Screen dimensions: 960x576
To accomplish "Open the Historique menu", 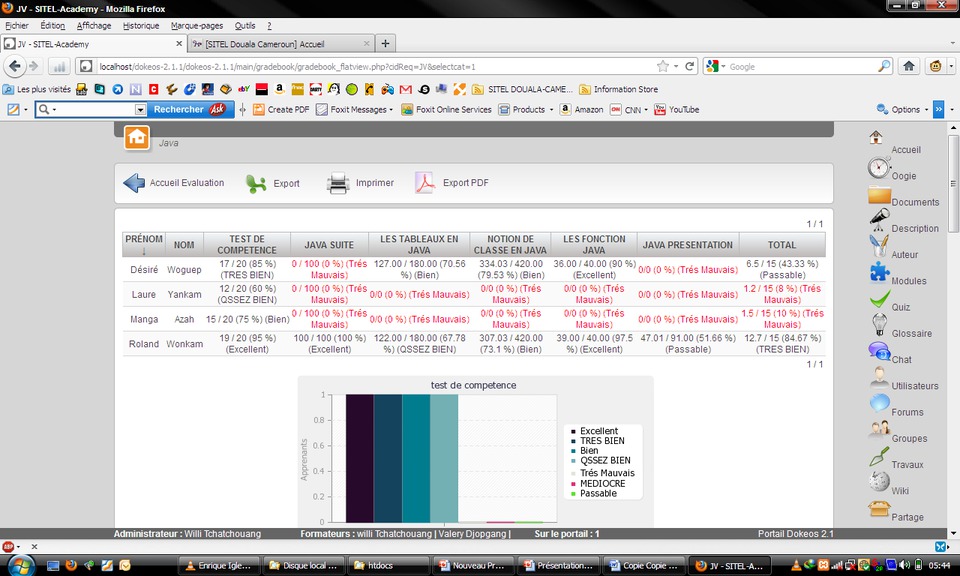I will coord(141,26).
